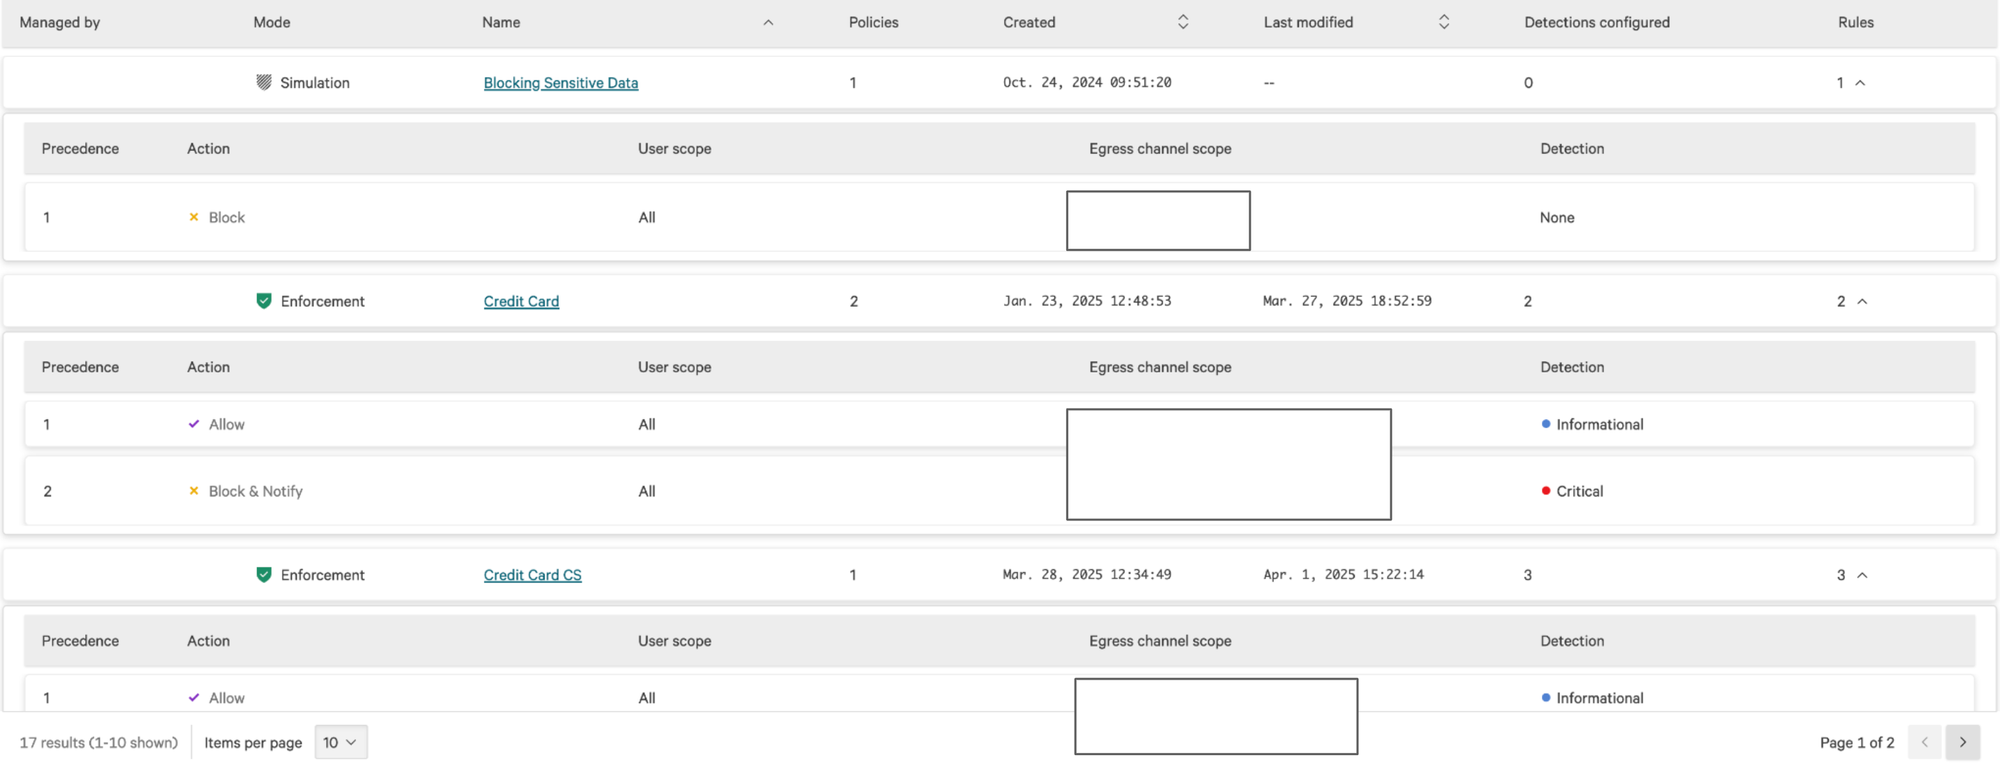Click the Allow checkmark icon in Credit Card rule
Screen dimensions: 2000x767
pyautogui.click(x=193, y=424)
